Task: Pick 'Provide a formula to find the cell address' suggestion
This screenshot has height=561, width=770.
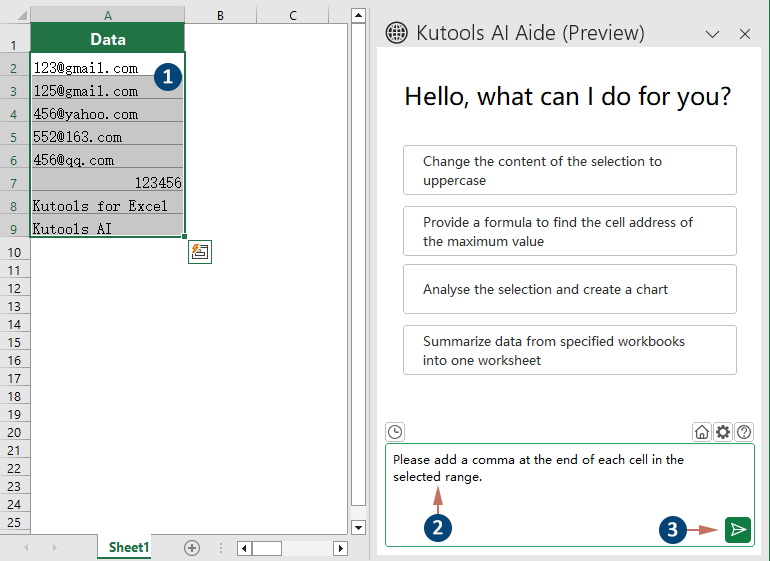Action: pos(569,231)
